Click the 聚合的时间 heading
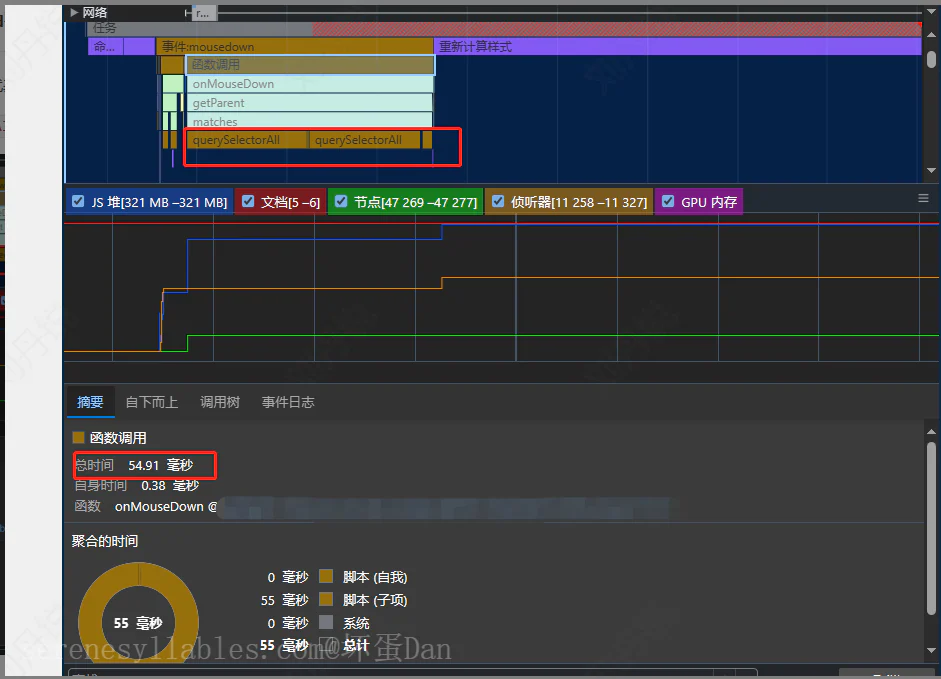The width and height of the screenshot is (941, 679). coord(105,541)
